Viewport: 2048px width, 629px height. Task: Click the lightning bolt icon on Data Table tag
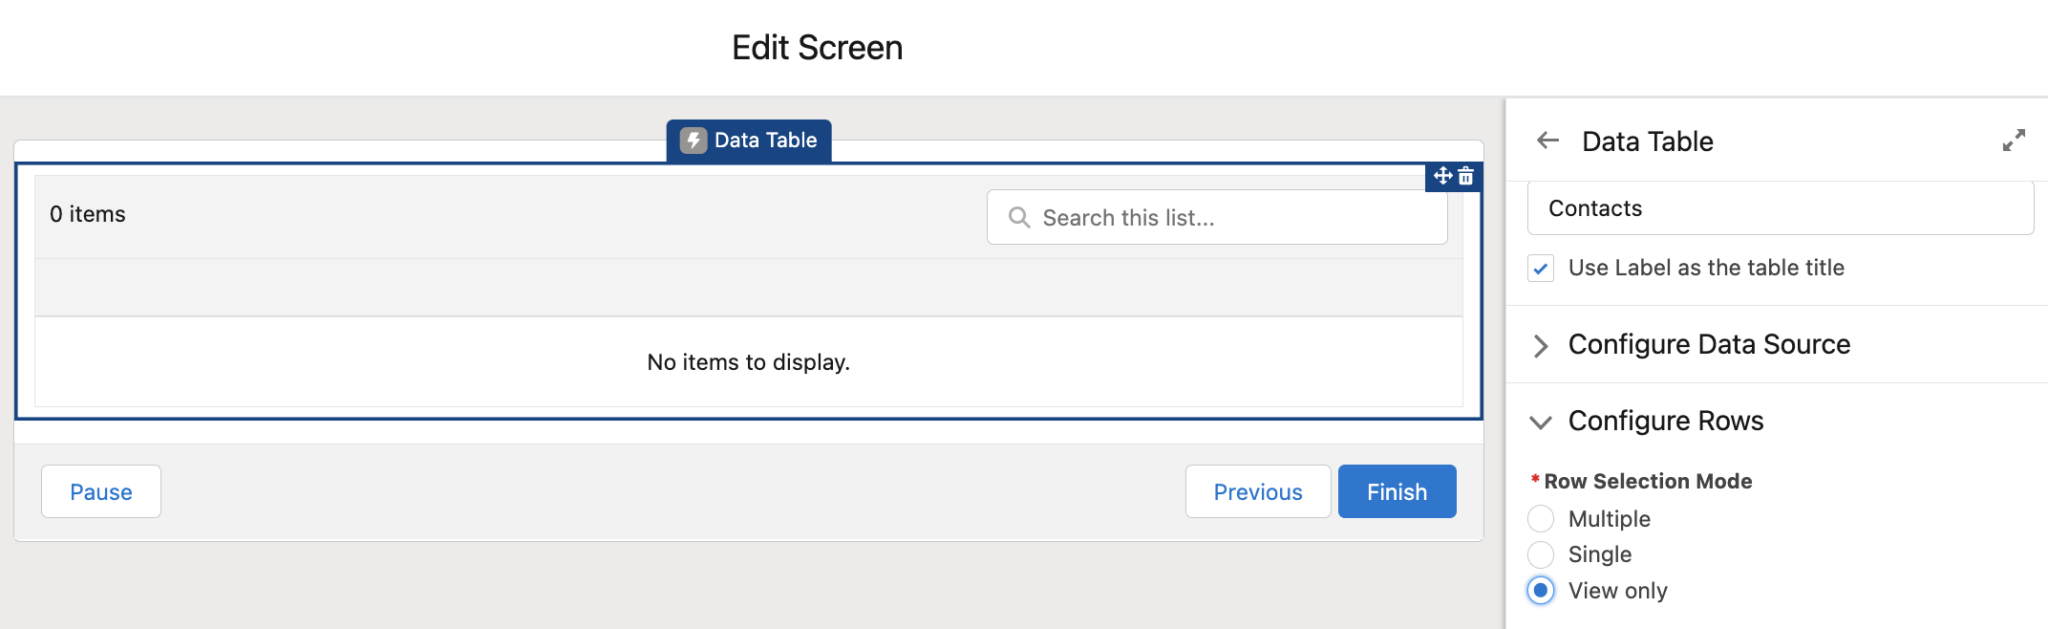tap(693, 140)
